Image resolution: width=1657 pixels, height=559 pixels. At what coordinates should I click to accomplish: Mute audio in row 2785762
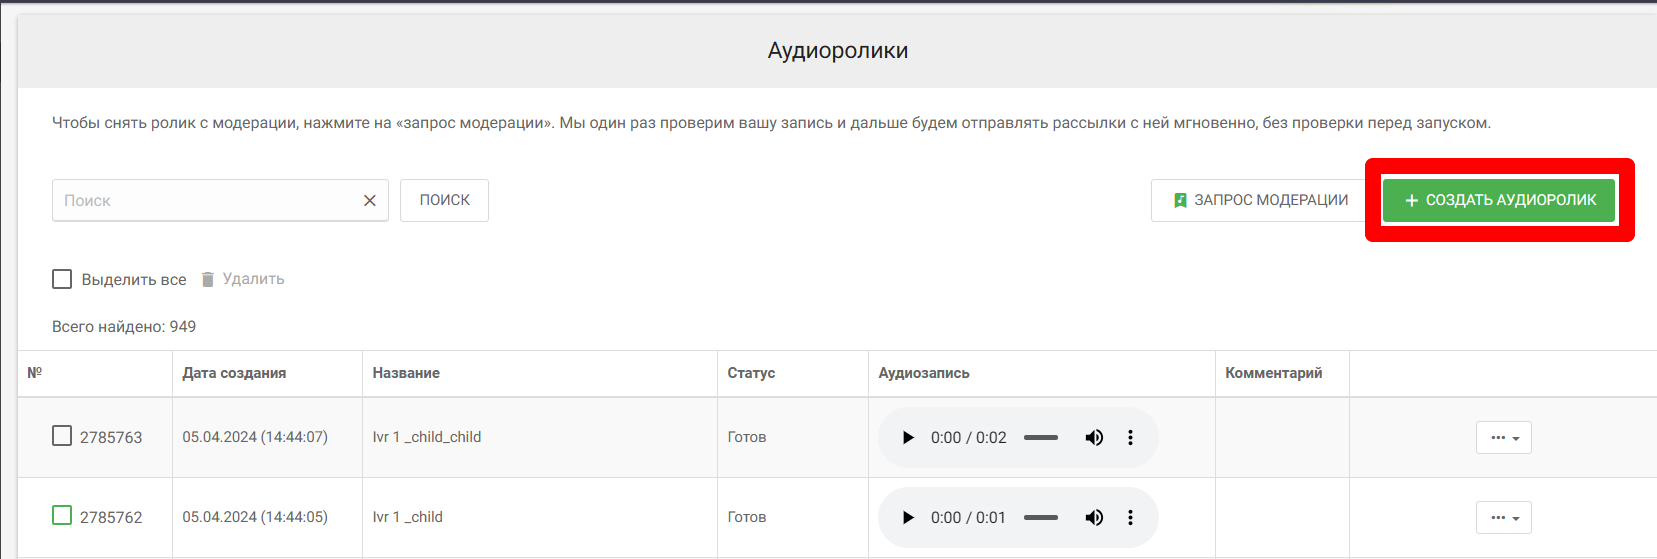tap(1094, 518)
